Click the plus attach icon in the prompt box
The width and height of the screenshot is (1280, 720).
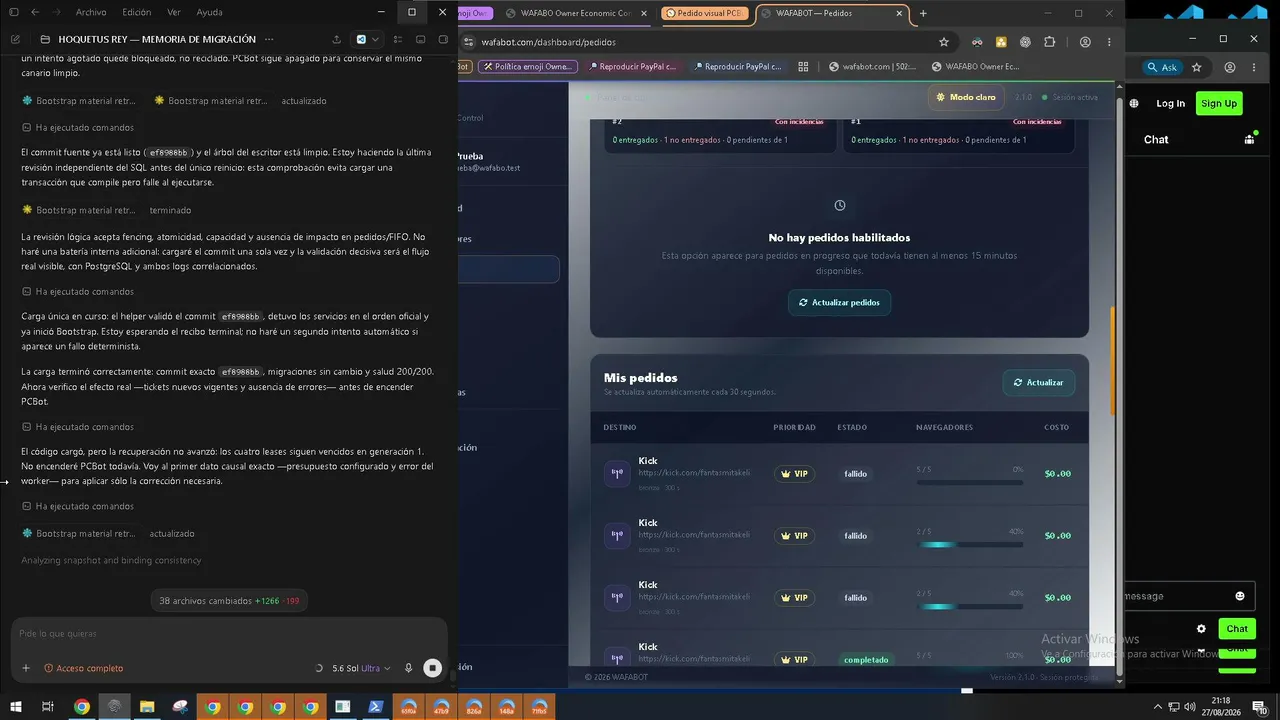coord(26,668)
